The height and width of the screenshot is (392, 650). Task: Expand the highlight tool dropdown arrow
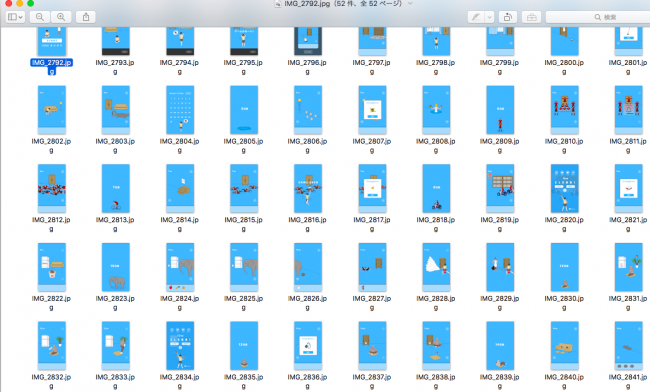point(490,17)
